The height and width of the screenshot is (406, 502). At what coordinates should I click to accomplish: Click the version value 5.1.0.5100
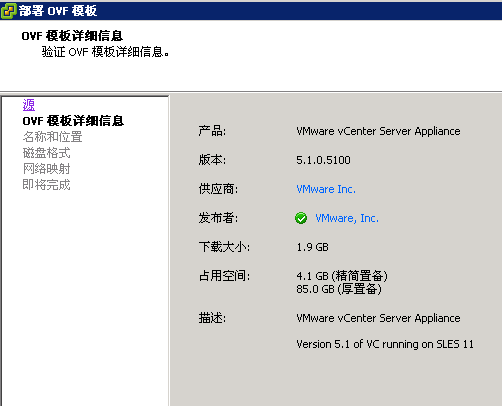tap(323, 160)
